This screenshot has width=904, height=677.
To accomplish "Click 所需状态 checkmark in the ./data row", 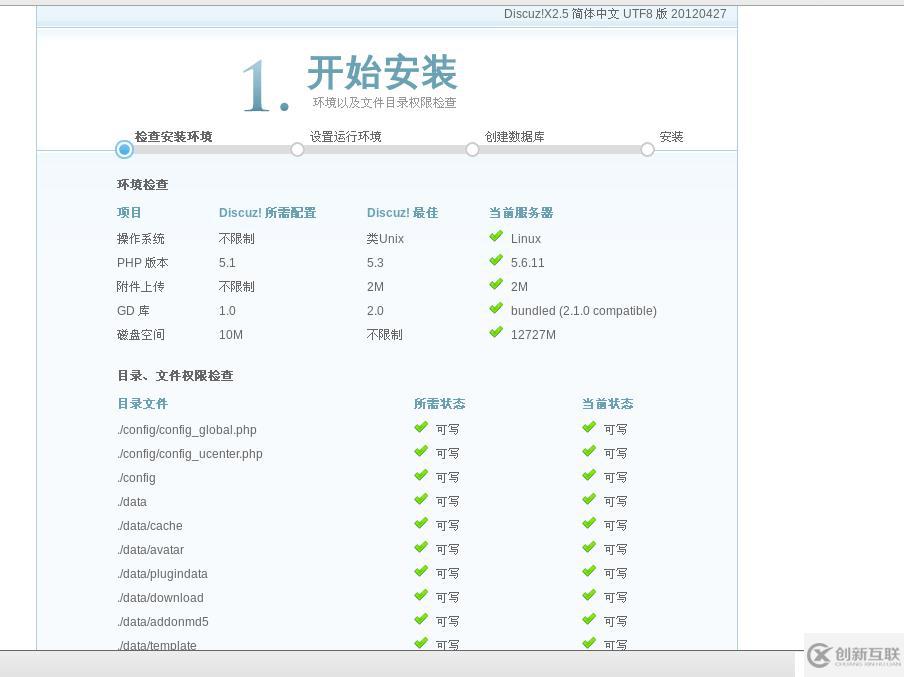I will pos(421,499).
